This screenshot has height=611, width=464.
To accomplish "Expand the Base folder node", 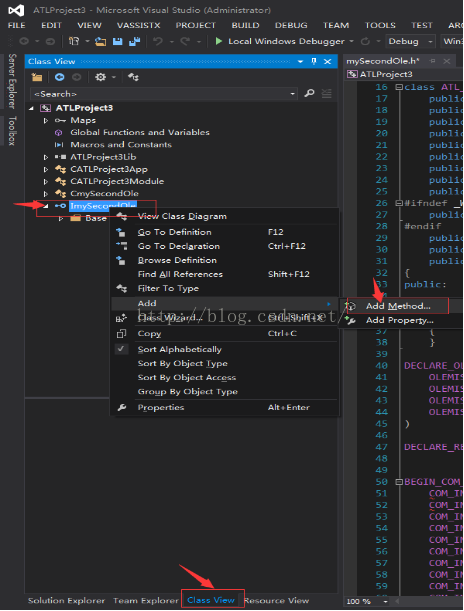I will [x=61, y=219].
